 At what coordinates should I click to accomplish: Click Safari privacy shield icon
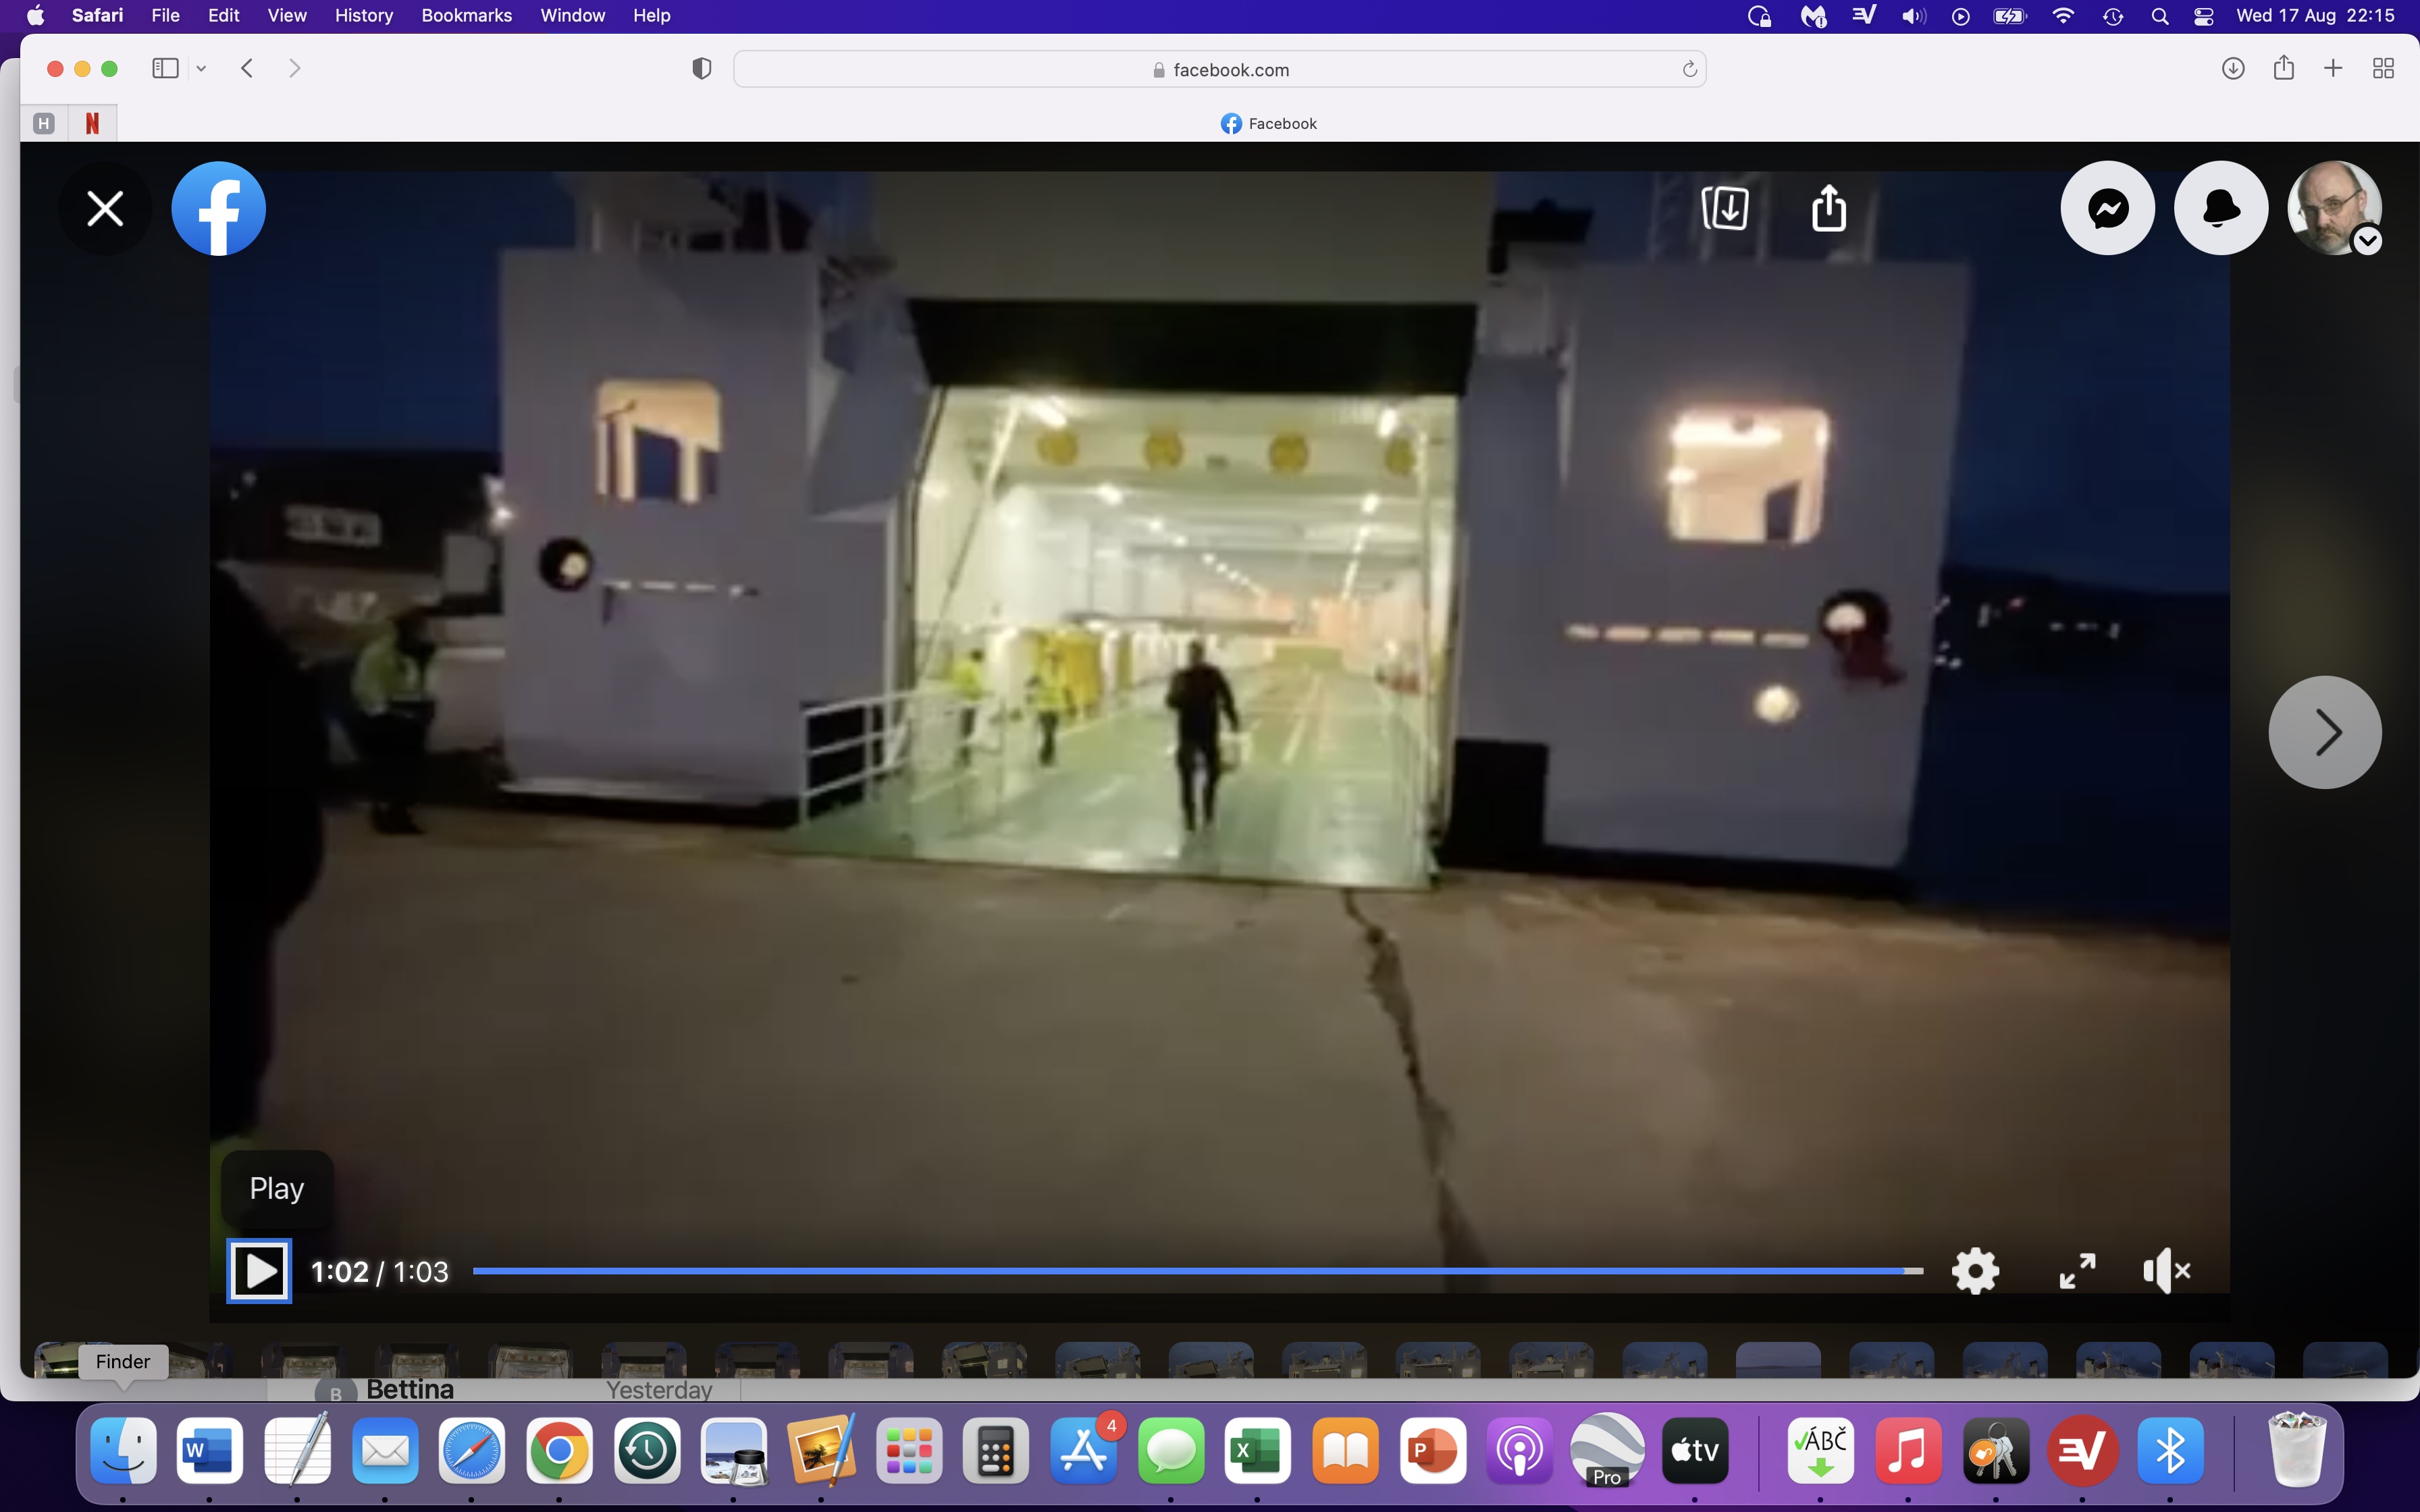(702, 69)
